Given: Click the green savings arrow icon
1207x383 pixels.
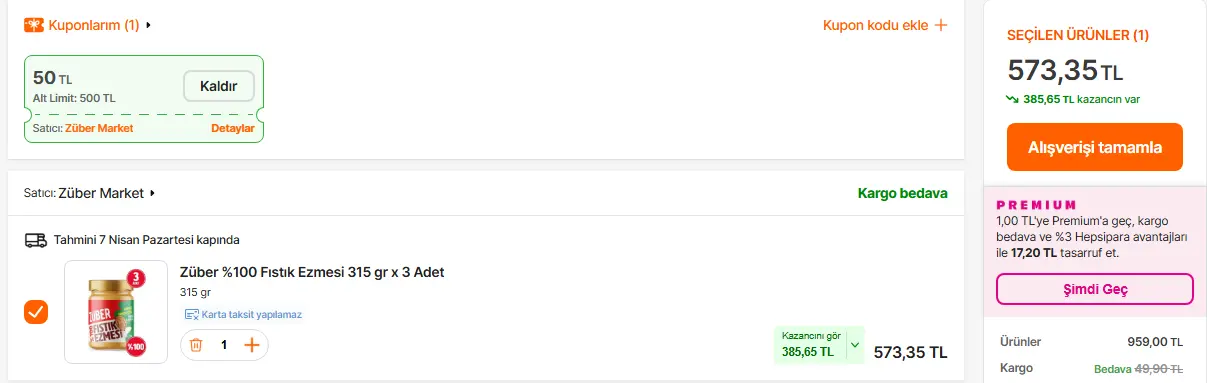Looking at the screenshot, I should 1013,99.
